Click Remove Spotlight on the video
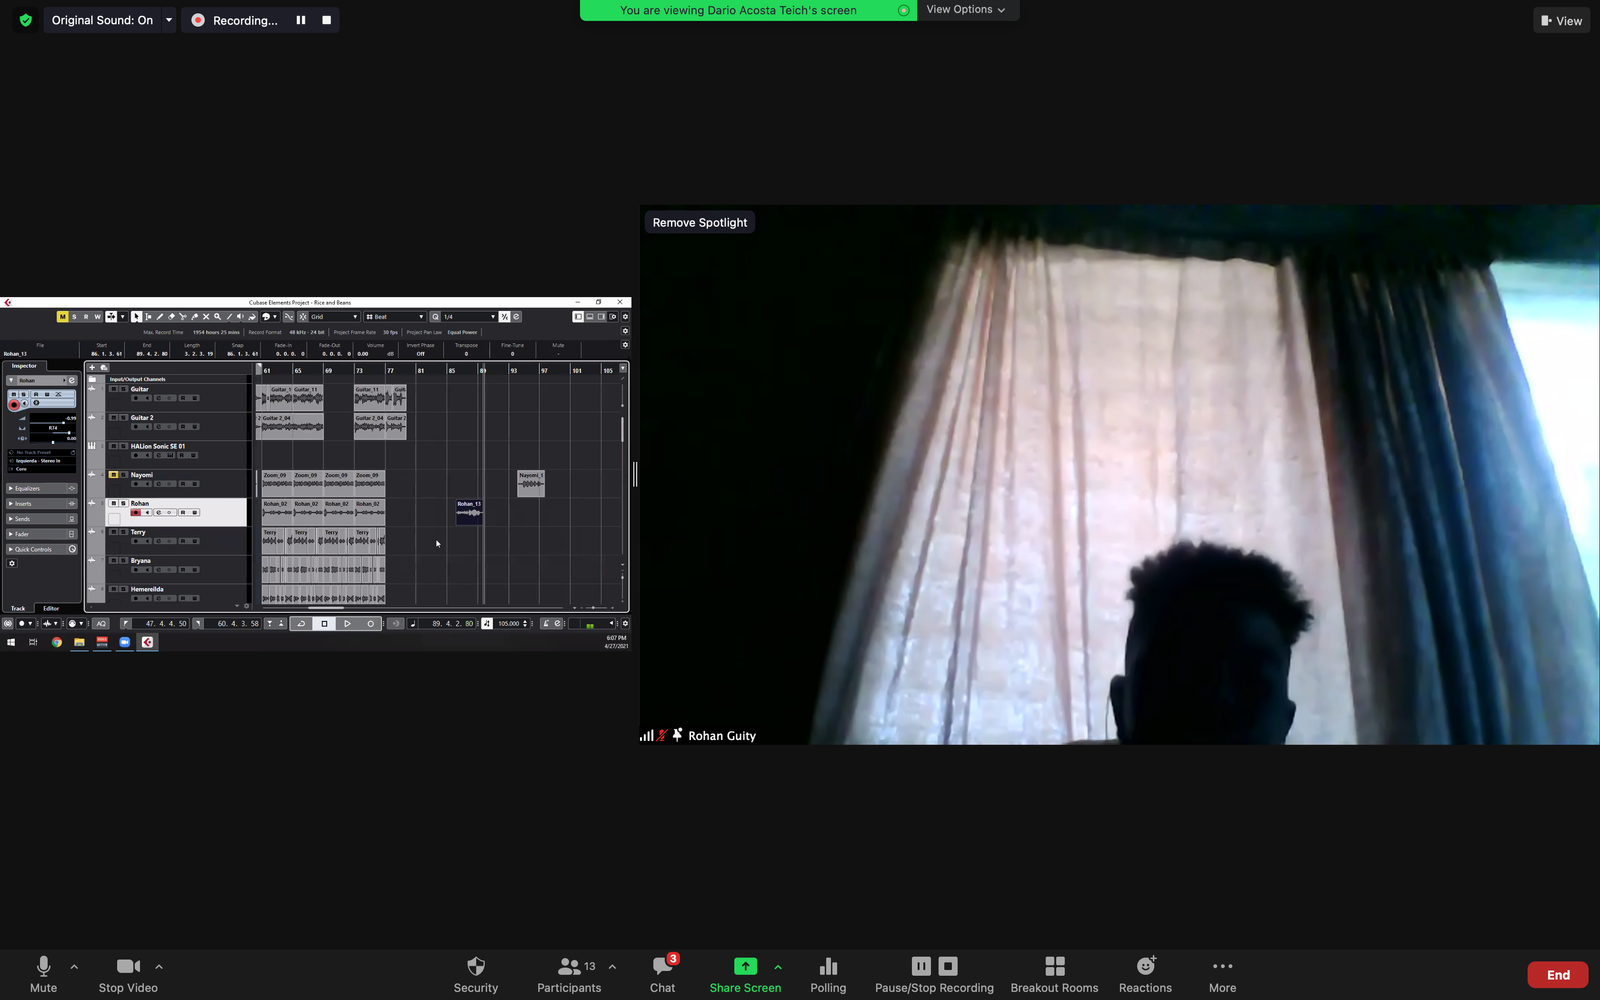1600x1000 pixels. coord(700,223)
